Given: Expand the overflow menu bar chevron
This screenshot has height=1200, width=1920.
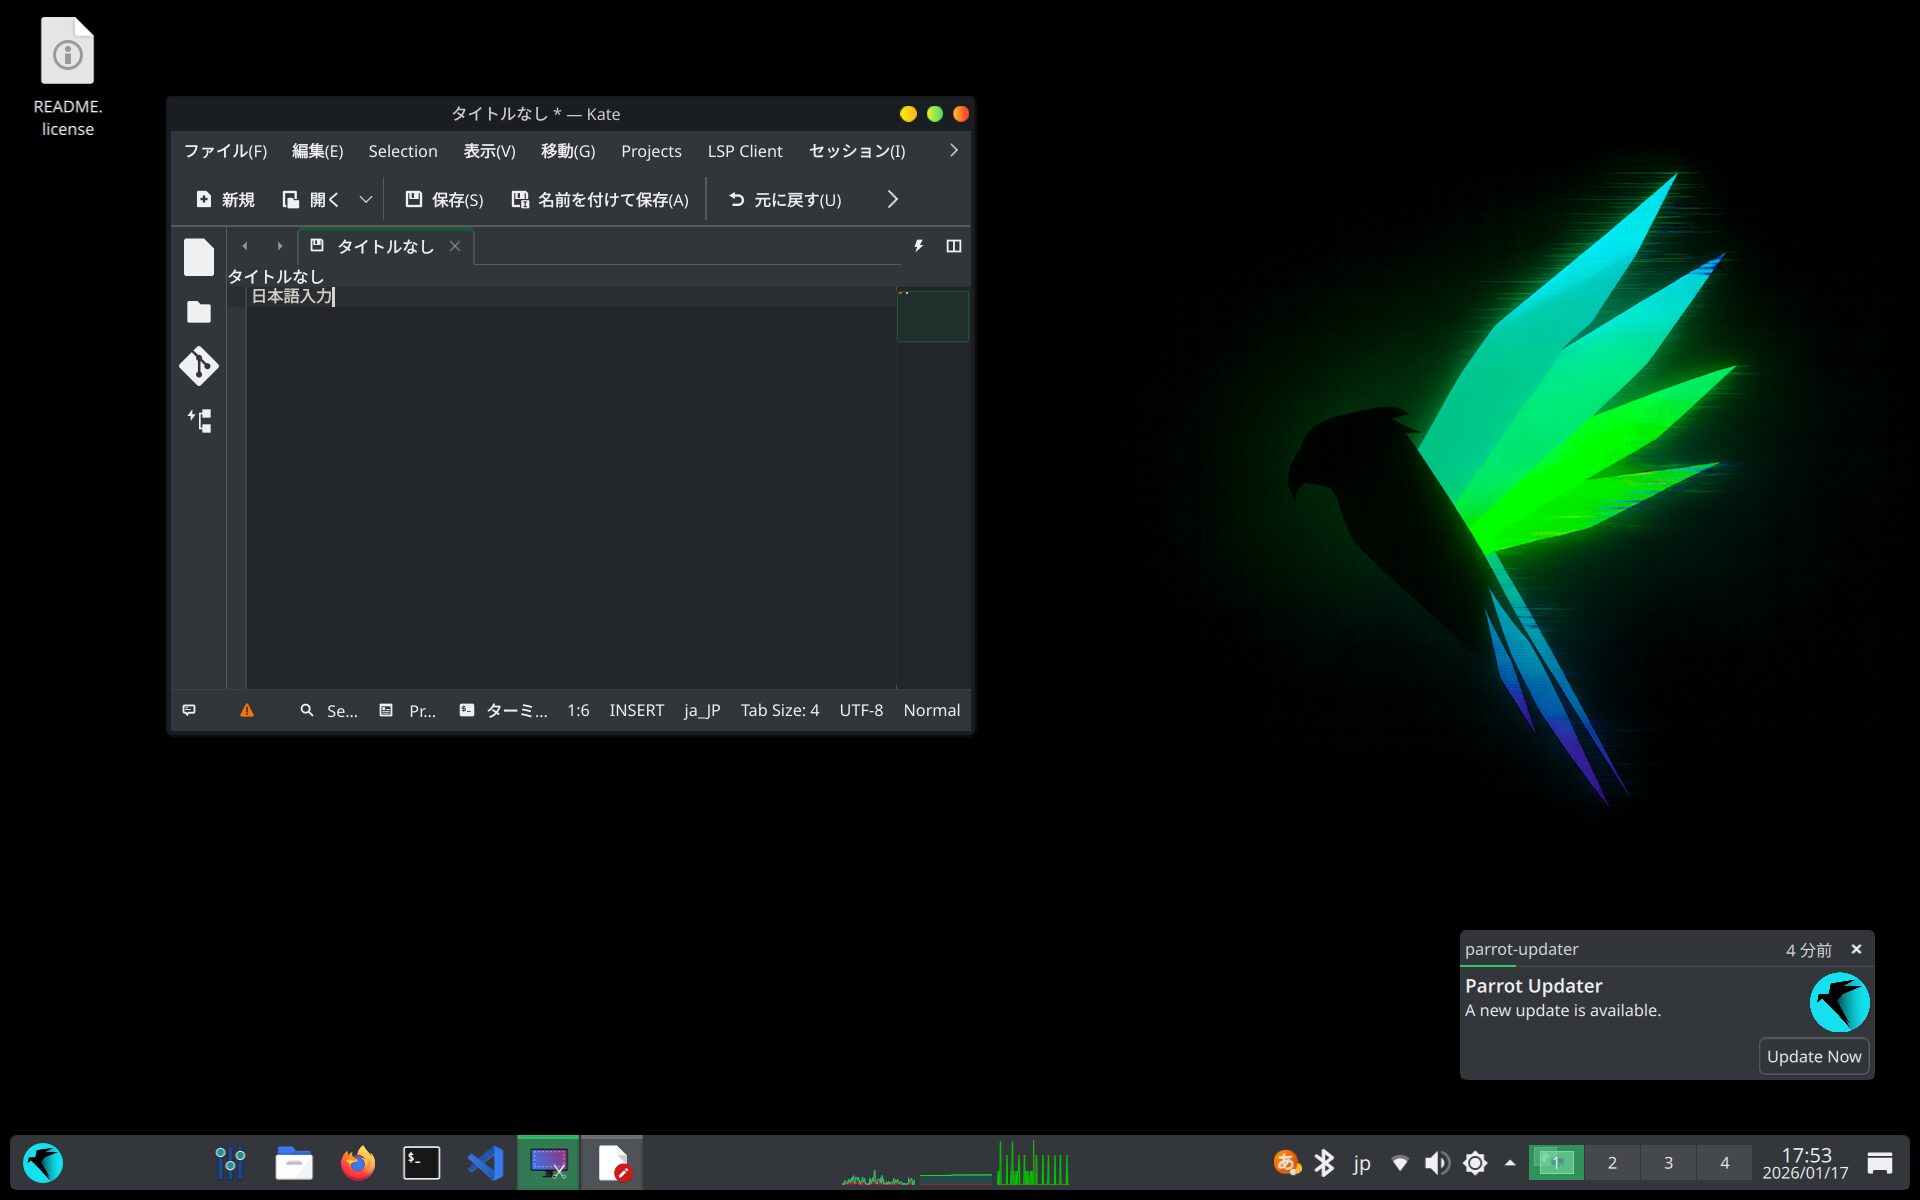Looking at the screenshot, I should 953,150.
